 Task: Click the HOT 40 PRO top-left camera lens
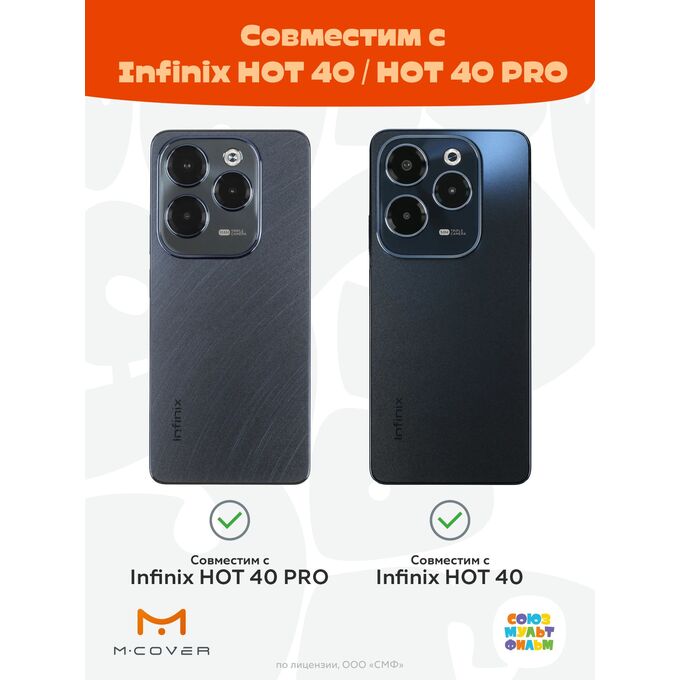coord(187,166)
